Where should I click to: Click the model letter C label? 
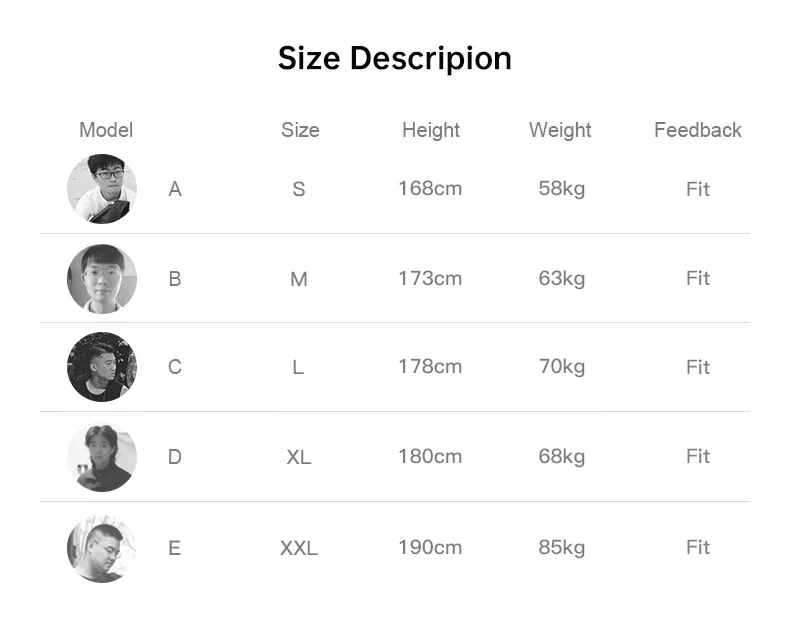coord(175,367)
